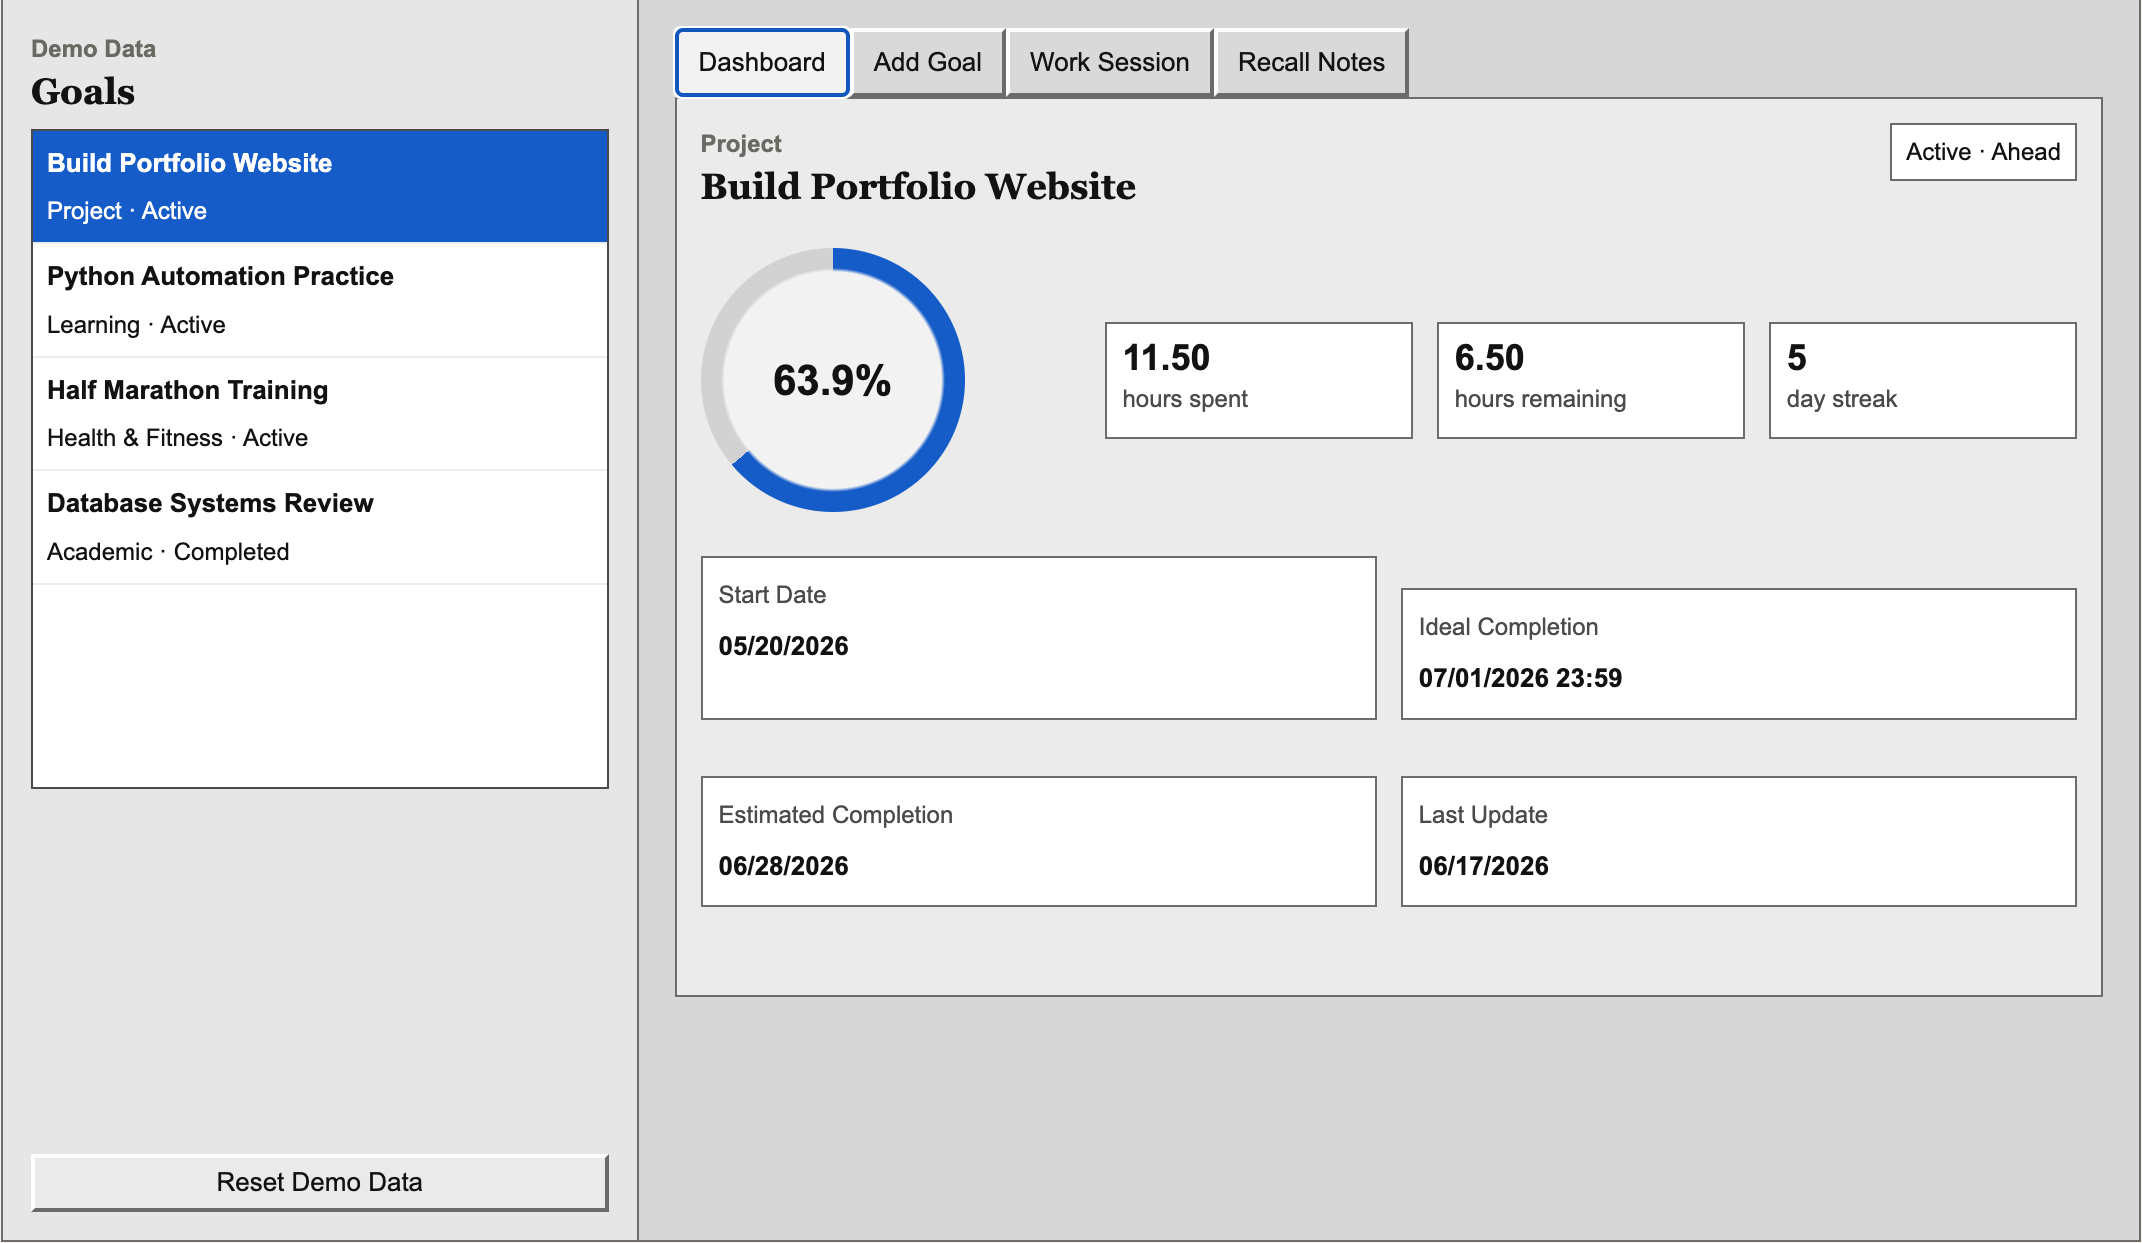
Task: Open the Add Goal tab
Action: [x=927, y=62]
